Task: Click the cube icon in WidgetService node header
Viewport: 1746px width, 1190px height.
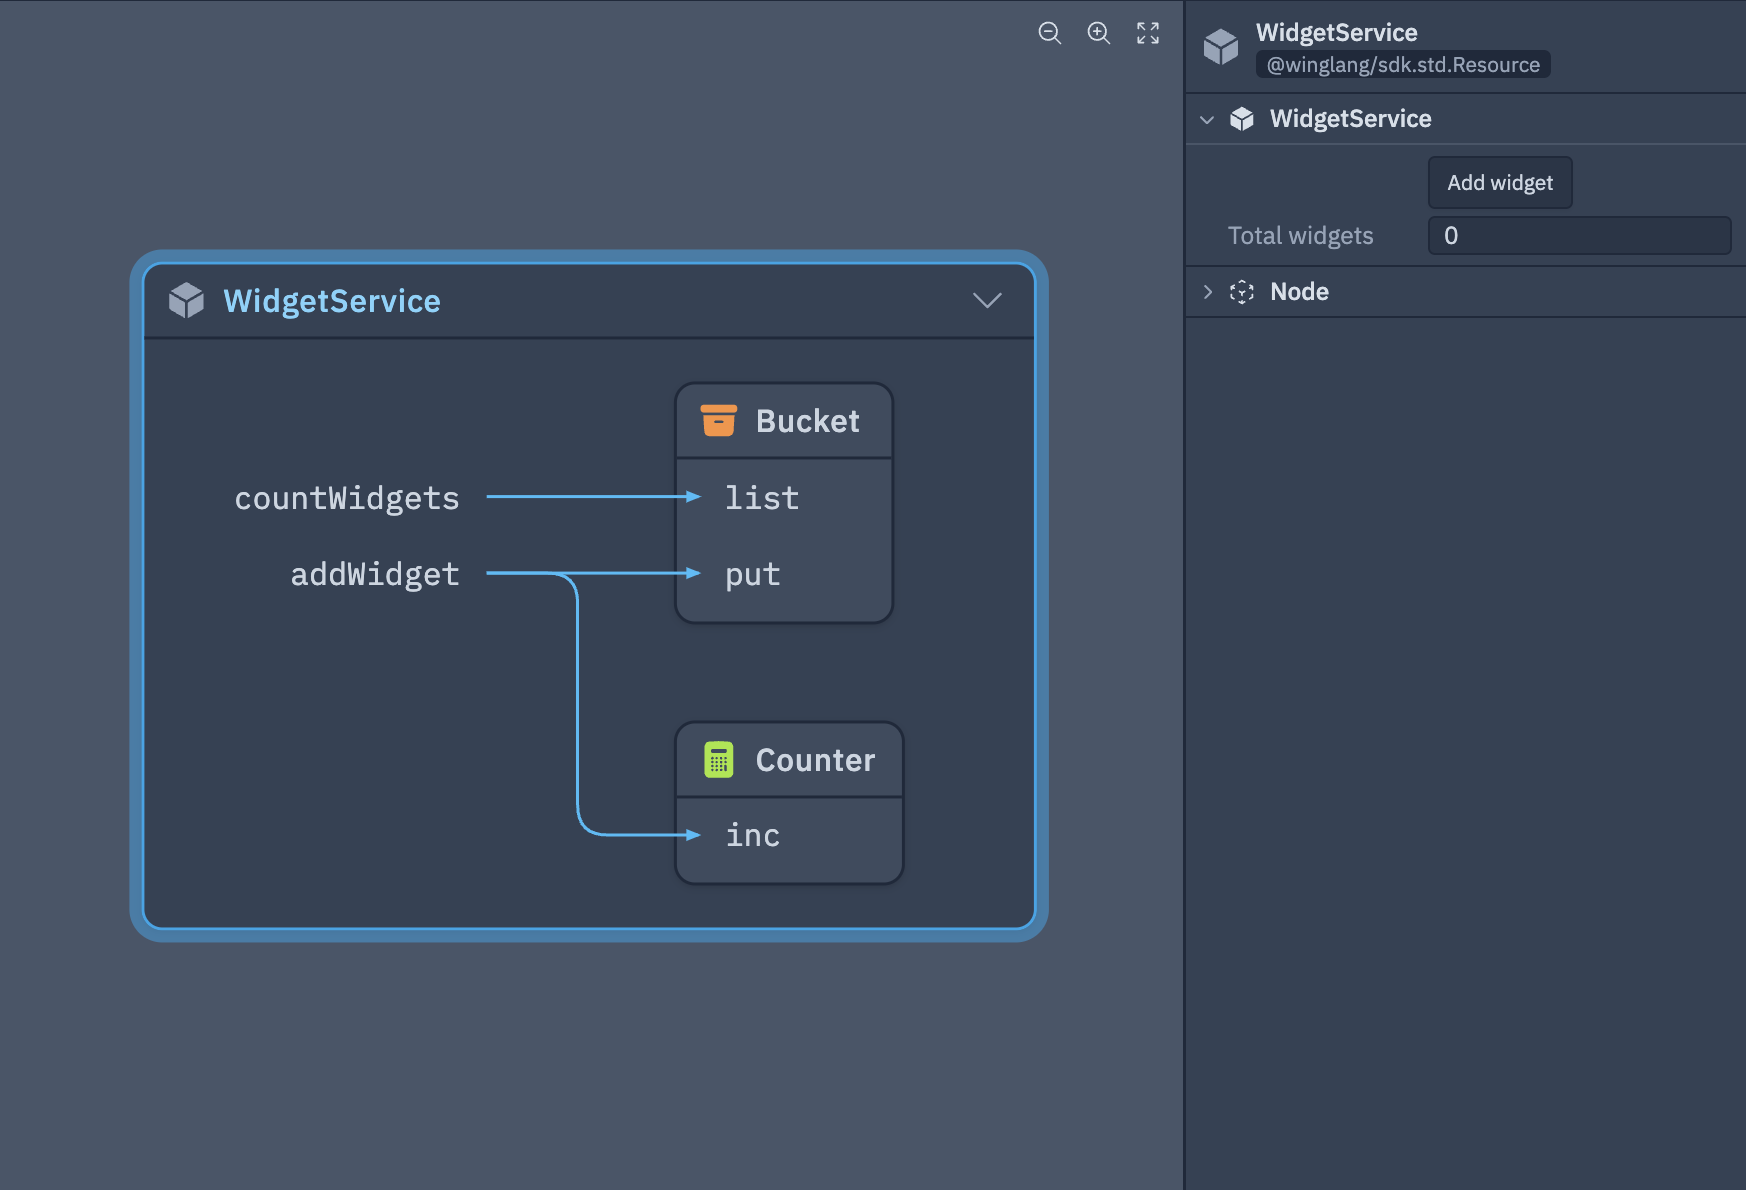Action: 186,300
